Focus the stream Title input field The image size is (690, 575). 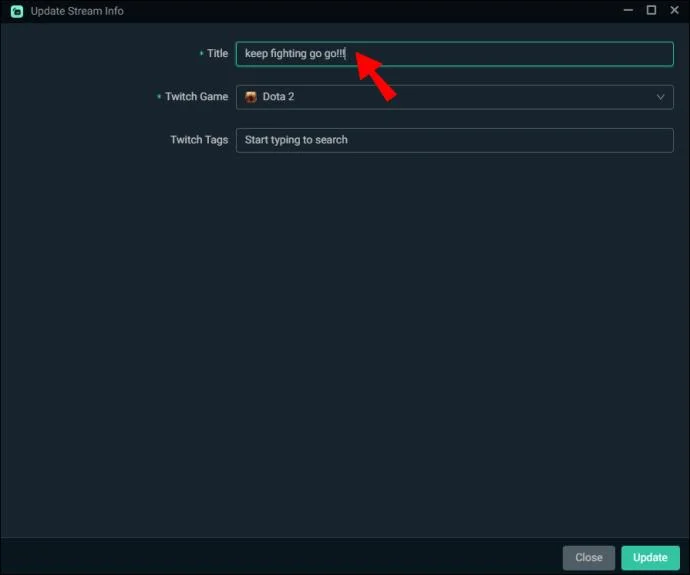coord(455,54)
